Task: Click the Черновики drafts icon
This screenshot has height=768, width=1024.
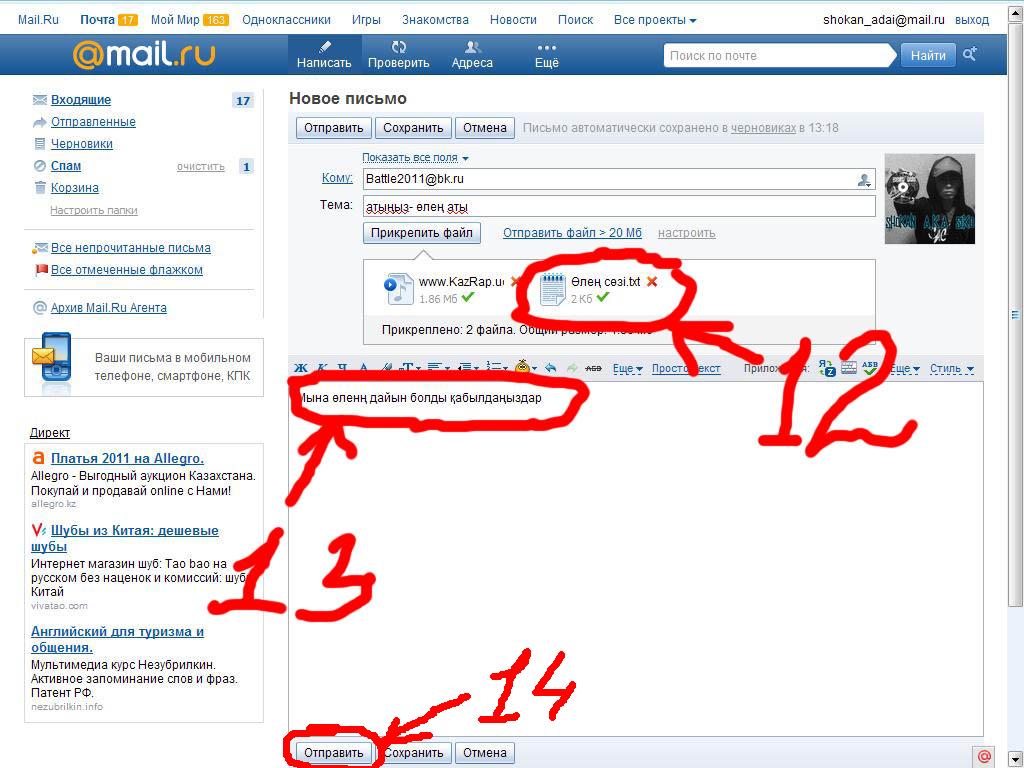Action: (40, 144)
